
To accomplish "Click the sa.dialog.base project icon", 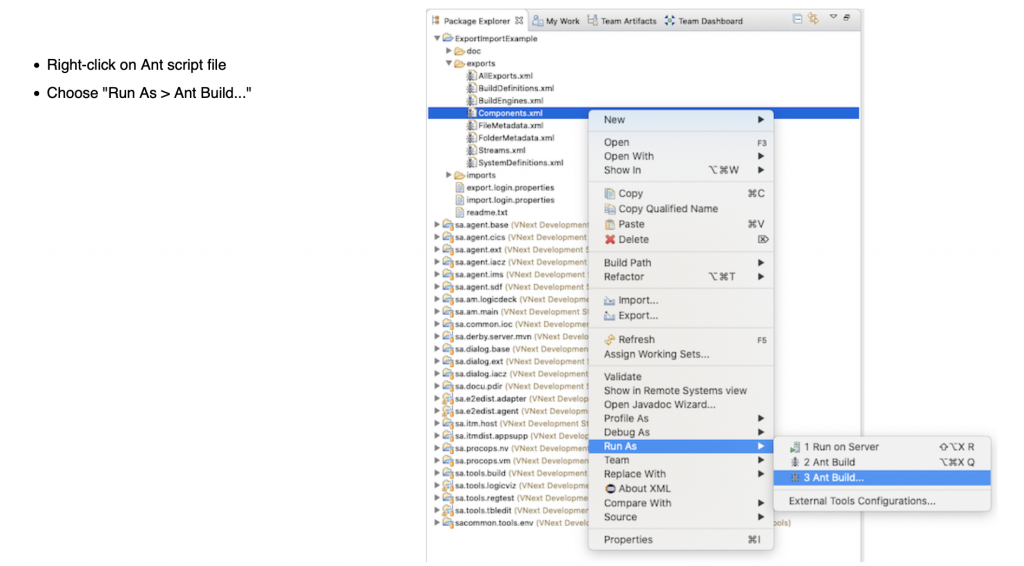I will (x=448, y=349).
